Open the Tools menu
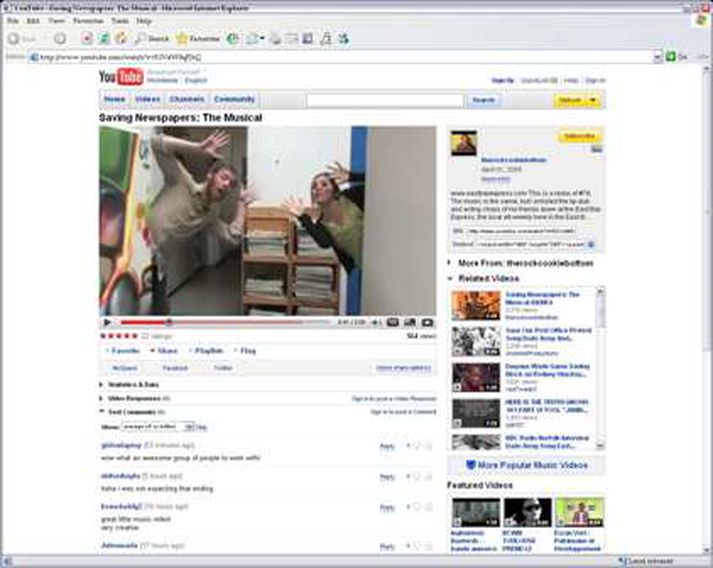713x568 pixels. tap(120, 21)
